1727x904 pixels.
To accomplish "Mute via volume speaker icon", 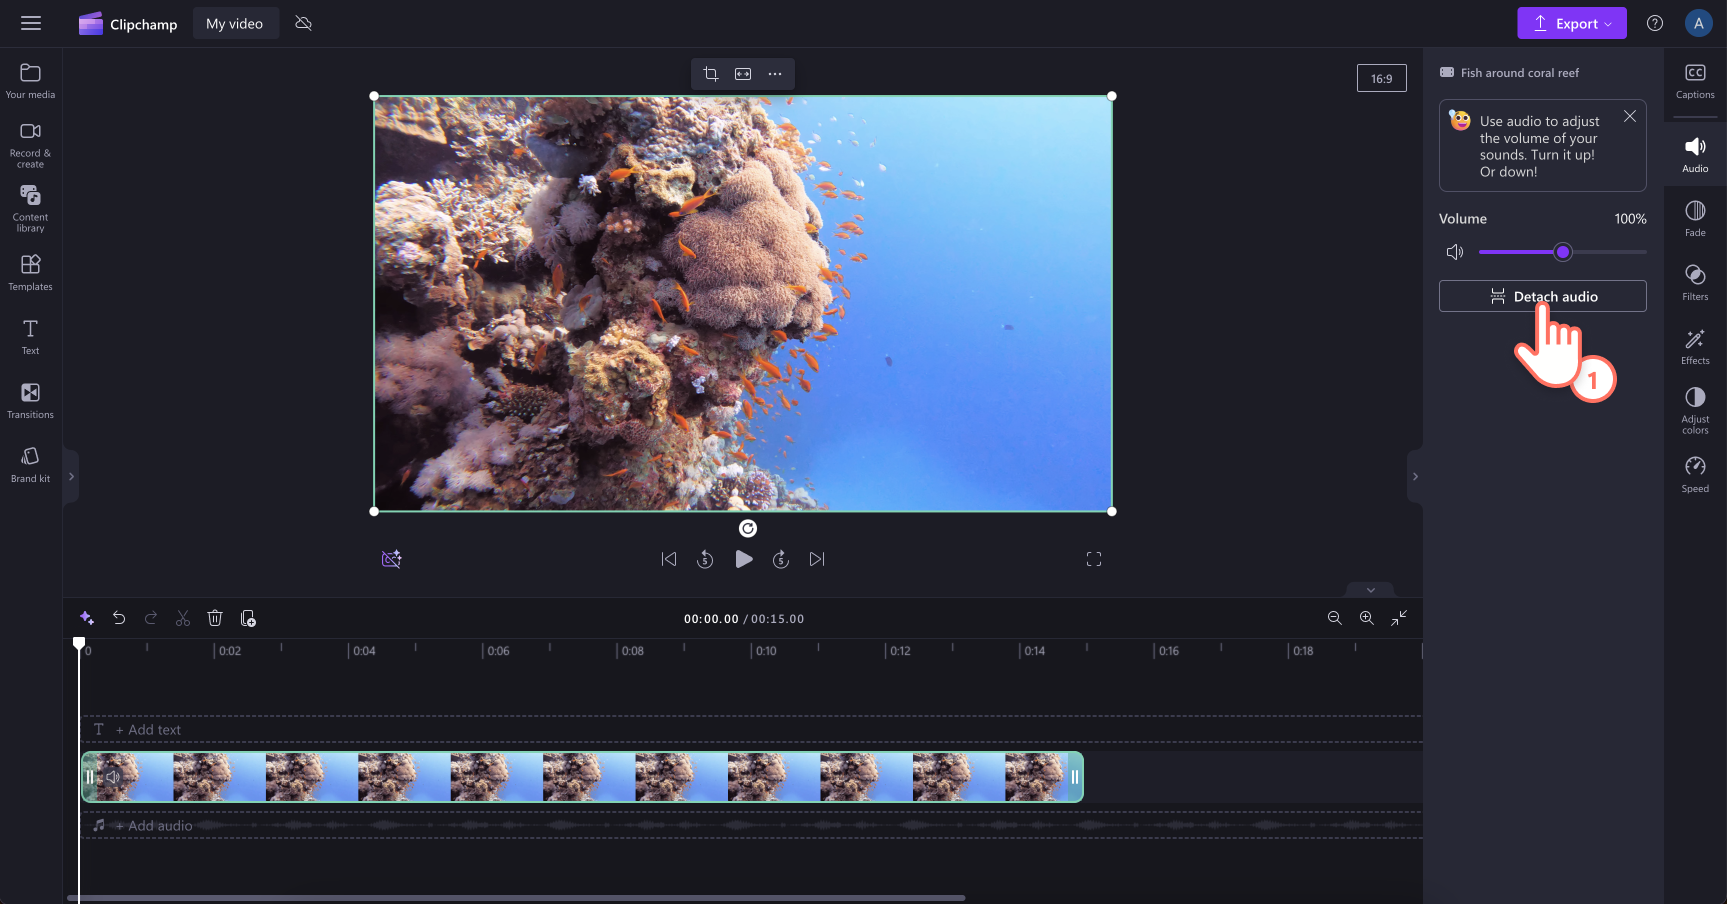I will (1455, 252).
